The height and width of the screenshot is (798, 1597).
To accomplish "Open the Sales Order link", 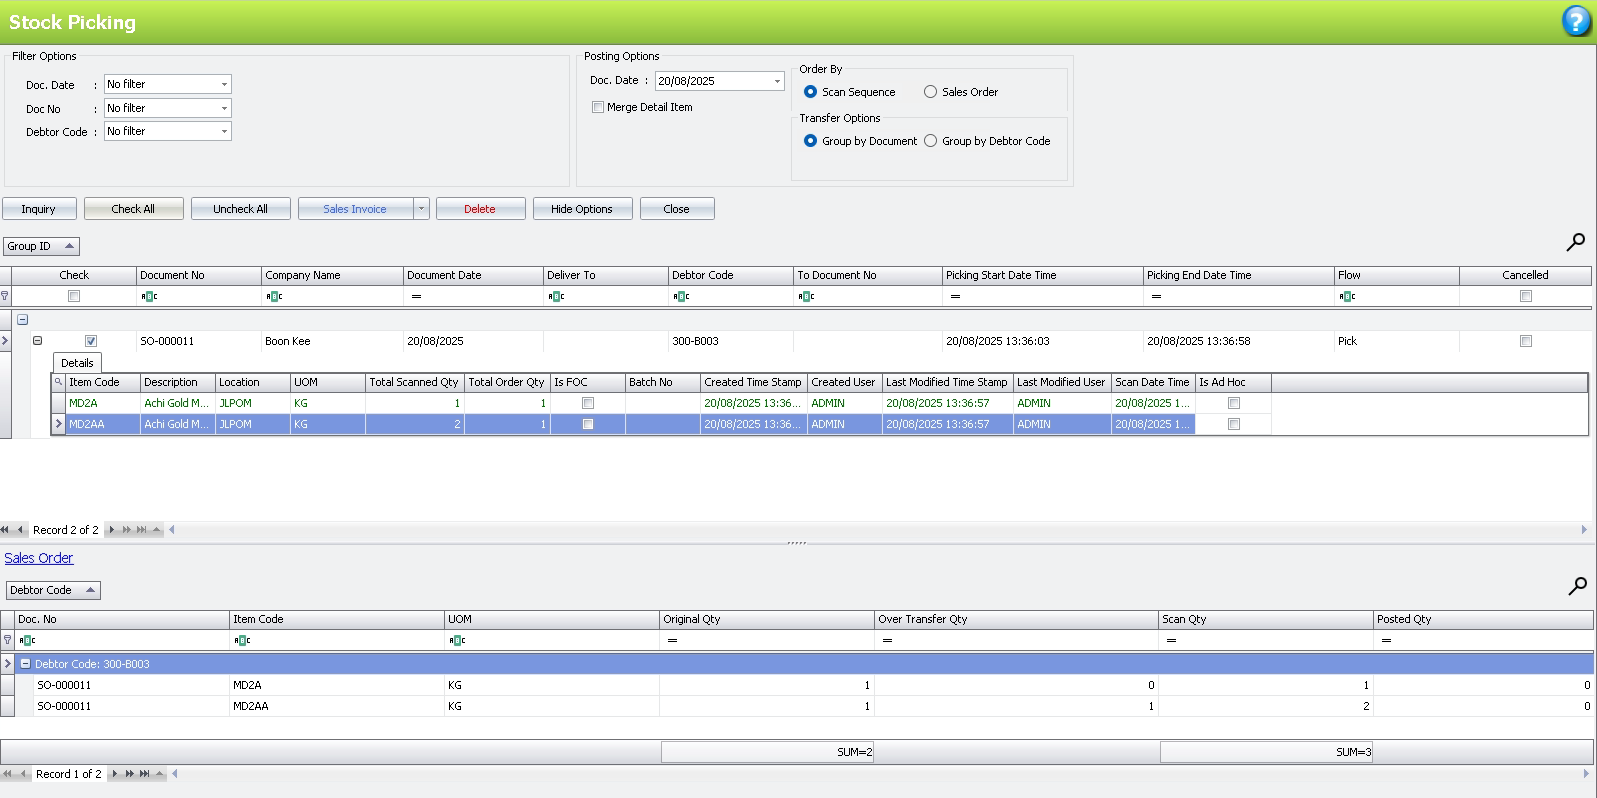I will click(x=39, y=558).
